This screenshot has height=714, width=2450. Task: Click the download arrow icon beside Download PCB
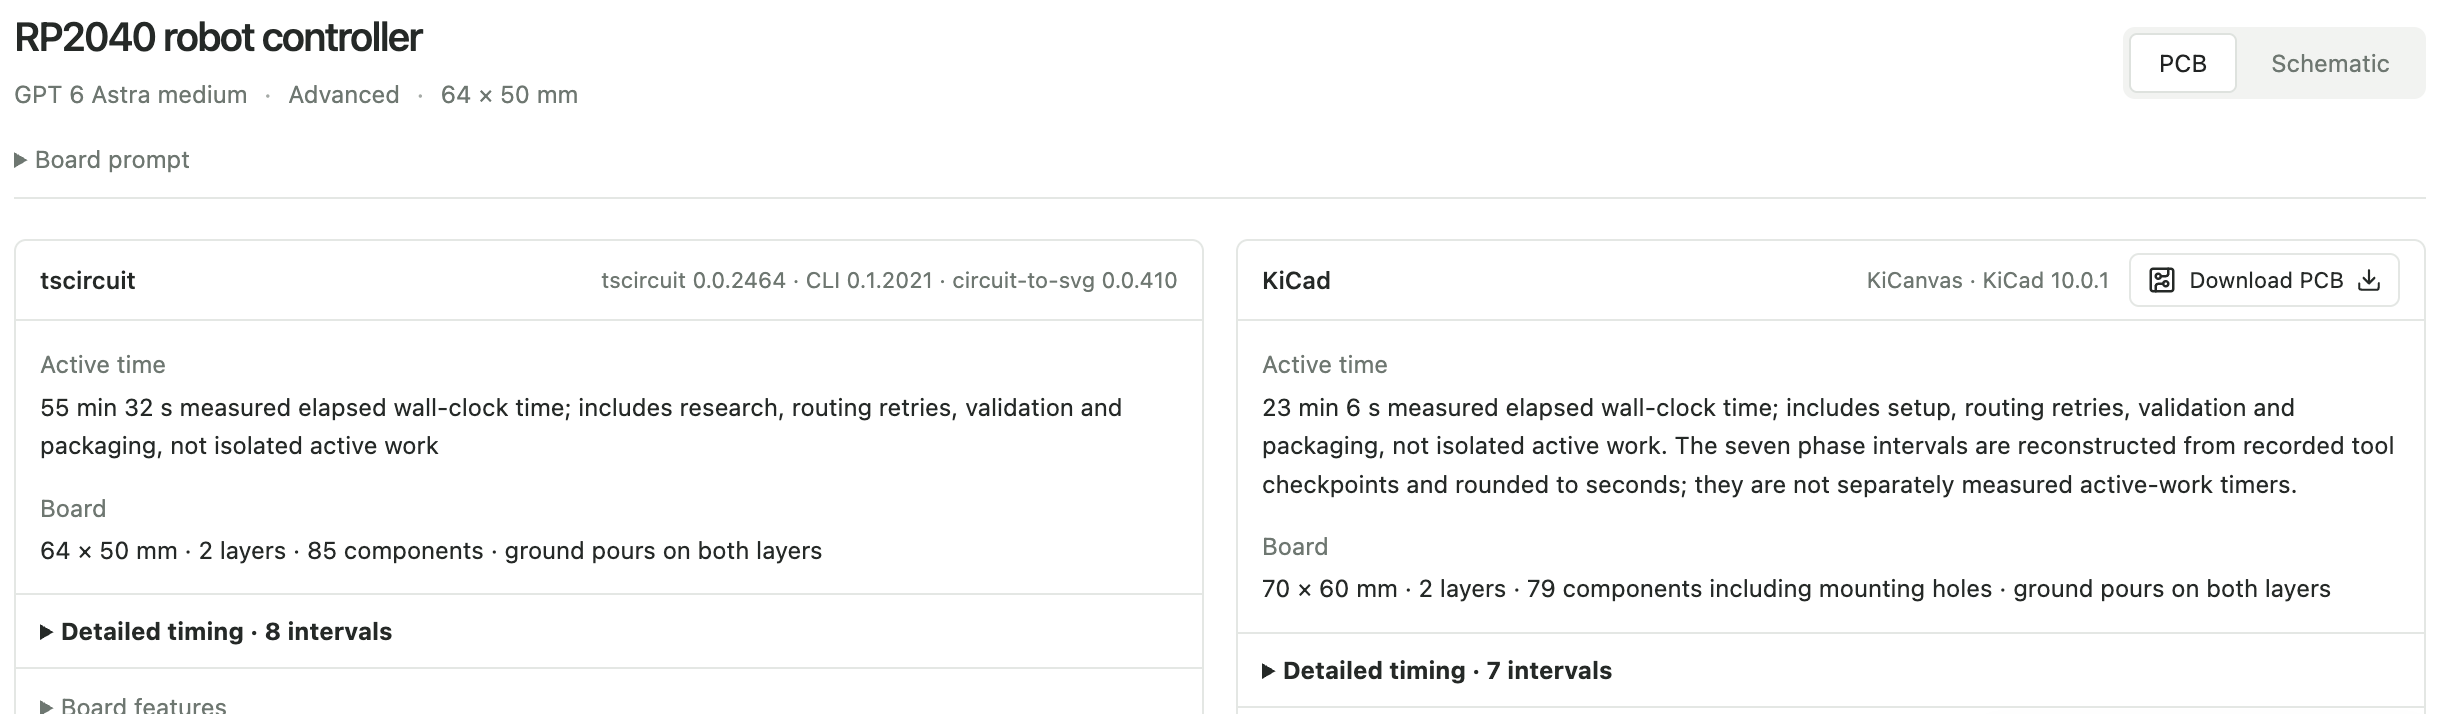[x=2369, y=281]
